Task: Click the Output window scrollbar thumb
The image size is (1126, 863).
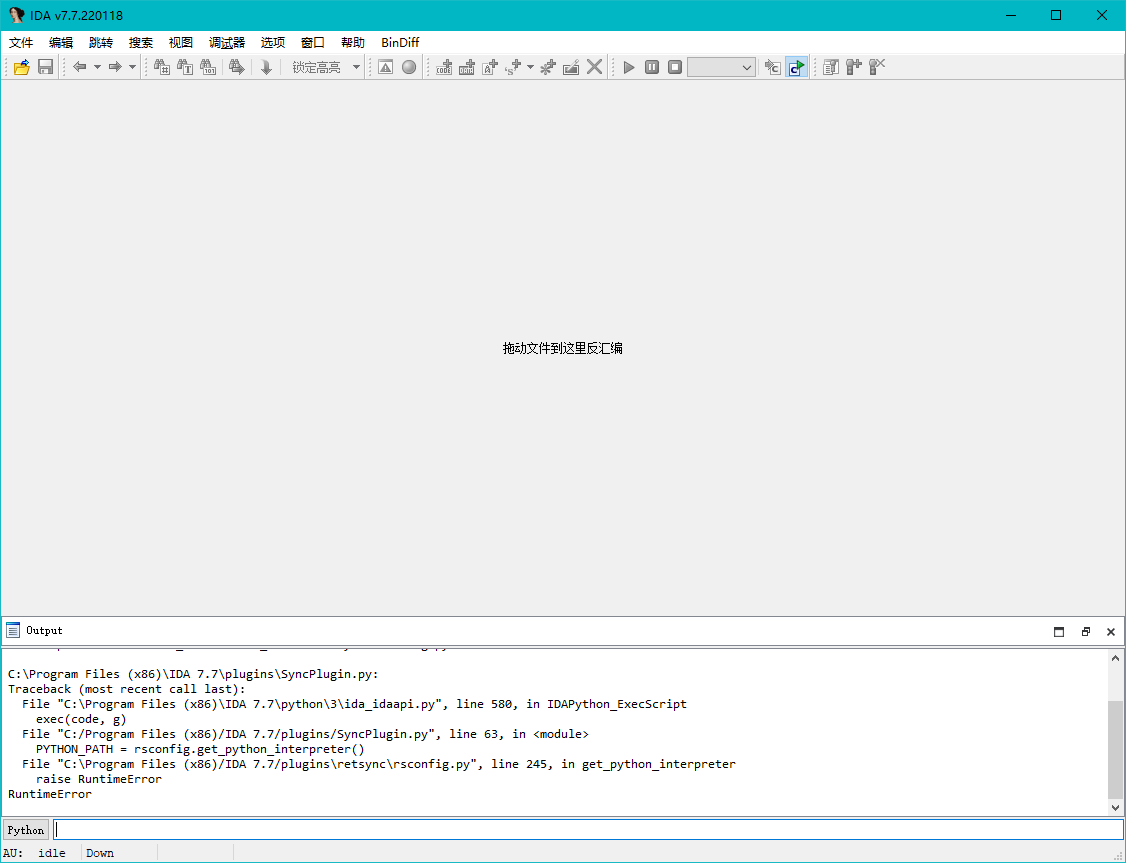Action: coord(1115,750)
